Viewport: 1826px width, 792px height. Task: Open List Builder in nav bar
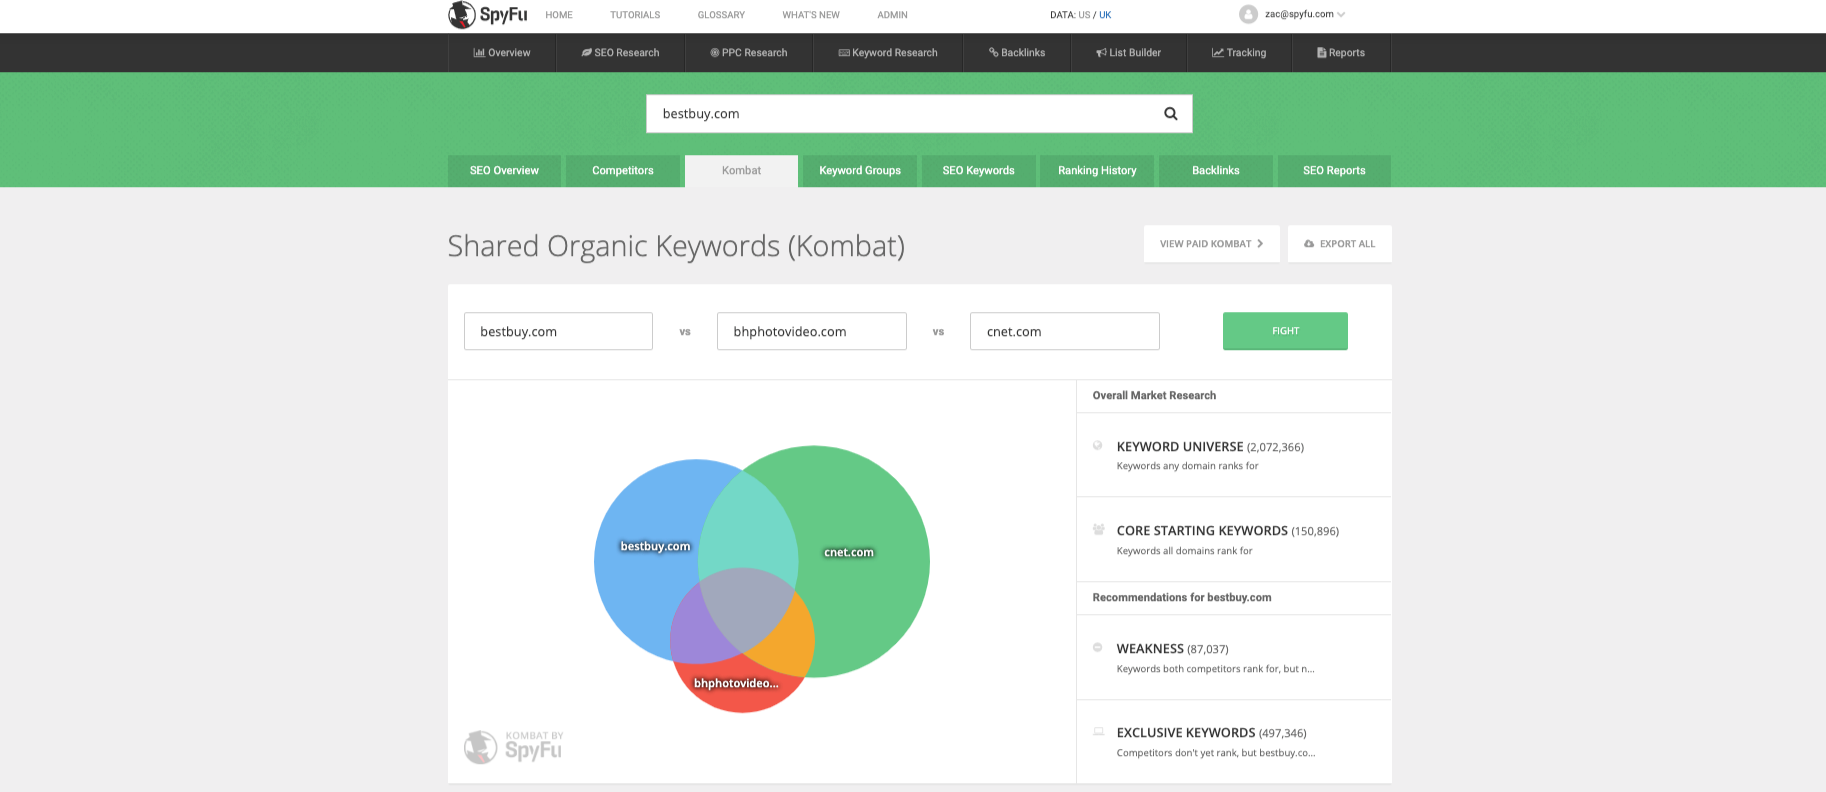1129,53
